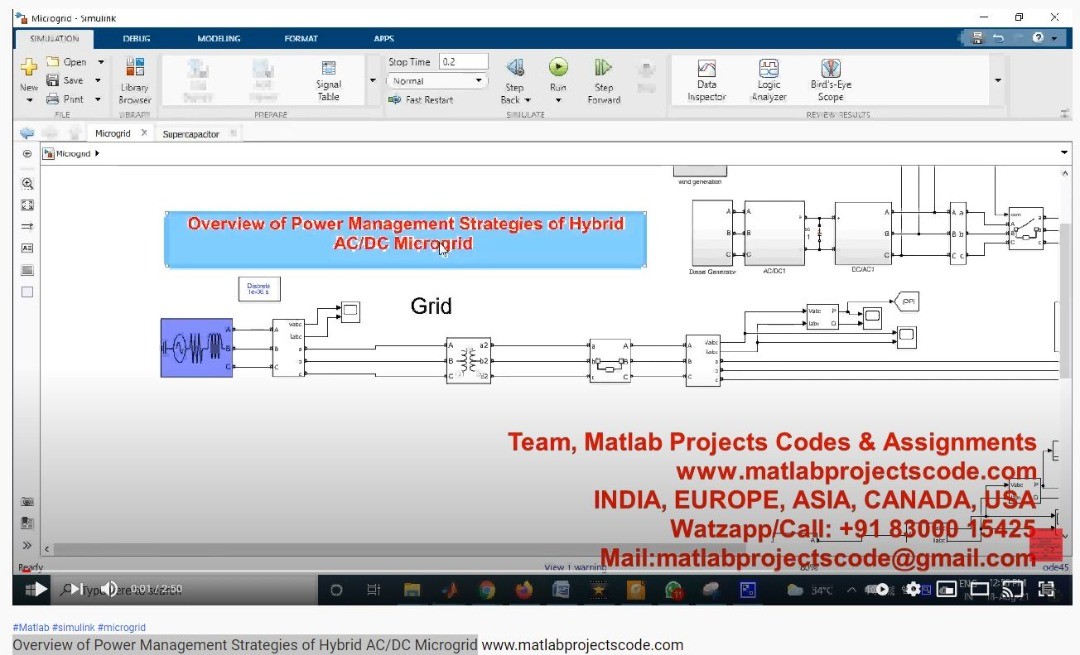The height and width of the screenshot is (655, 1080).
Task: Click the Fit to View palette icon
Action: pos(27,205)
